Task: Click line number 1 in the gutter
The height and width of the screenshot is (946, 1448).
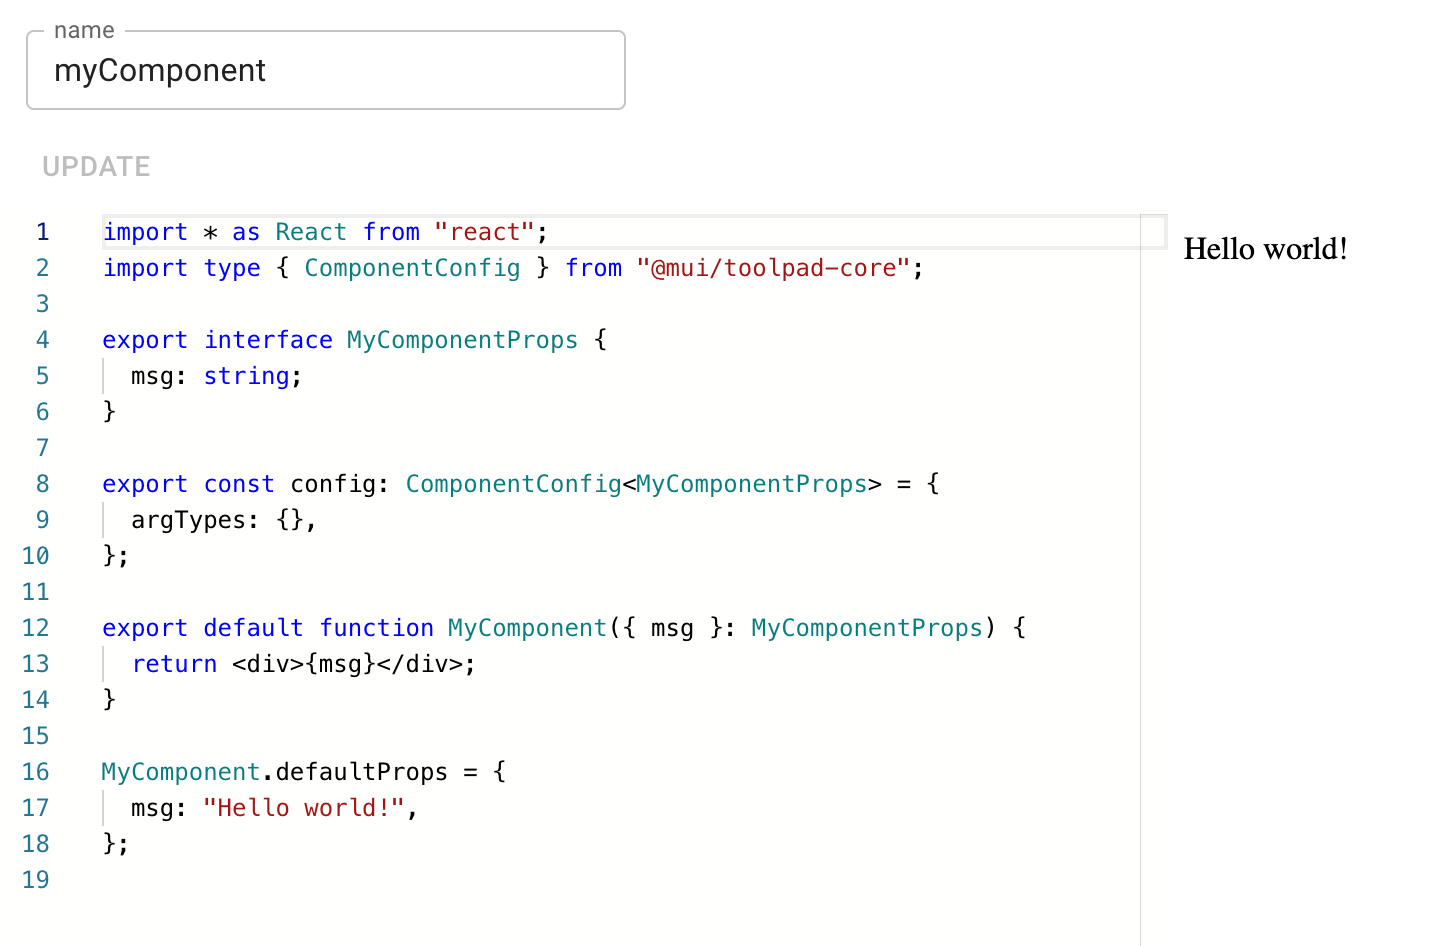Action: tap(42, 232)
